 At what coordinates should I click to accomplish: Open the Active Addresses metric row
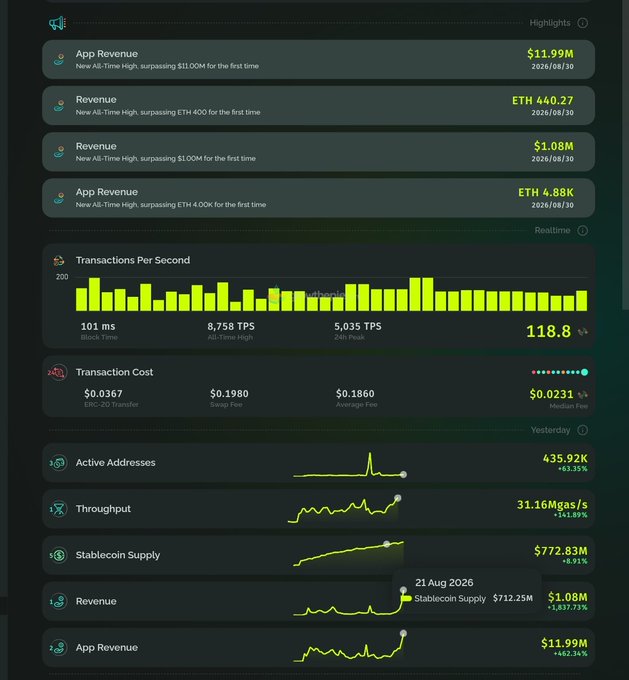click(318, 463)
